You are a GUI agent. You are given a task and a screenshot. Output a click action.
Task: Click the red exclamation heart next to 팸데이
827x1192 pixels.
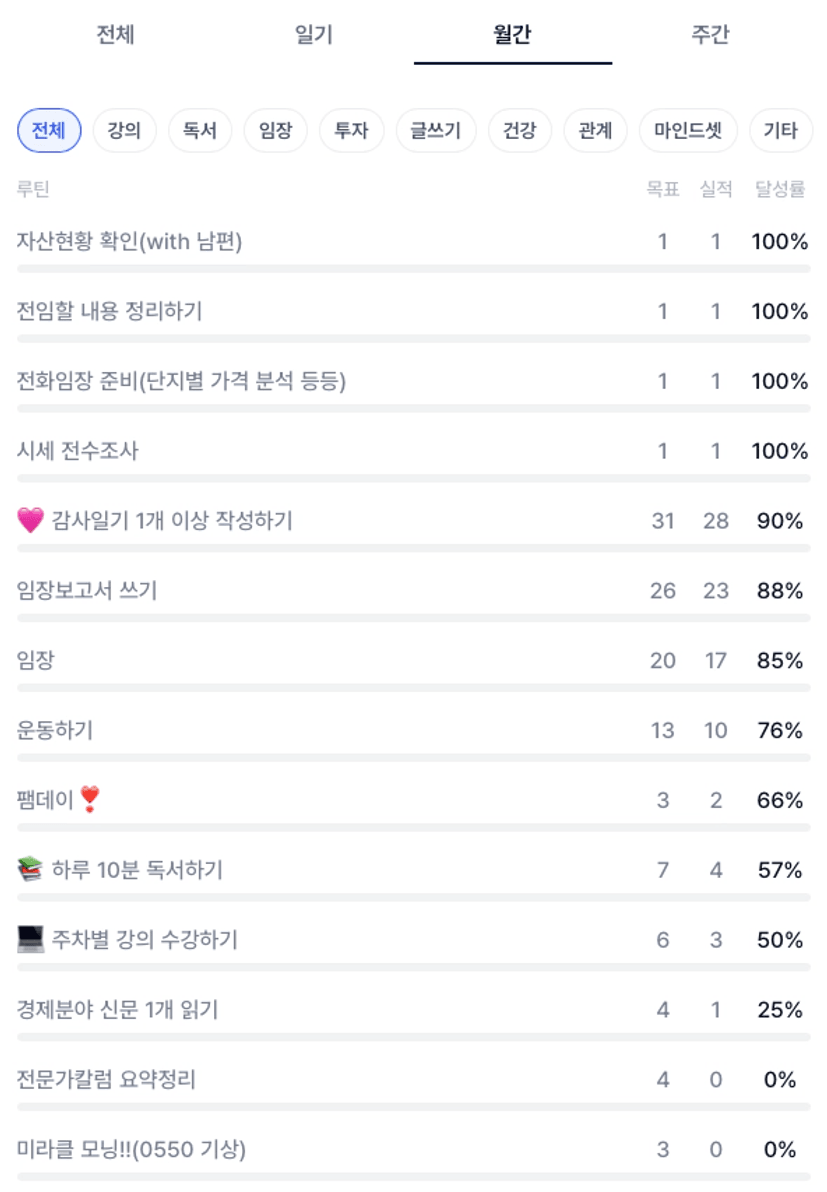point(90,800)
